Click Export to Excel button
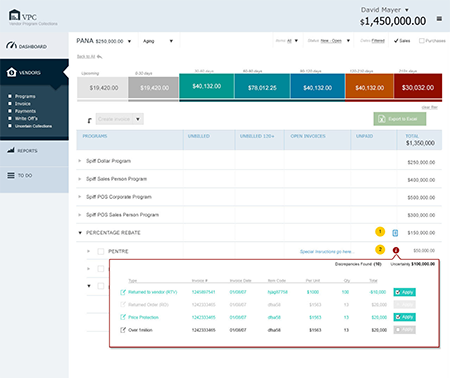Image resolution: width=450 pixels, height=378 pixels. click(400, 119)
